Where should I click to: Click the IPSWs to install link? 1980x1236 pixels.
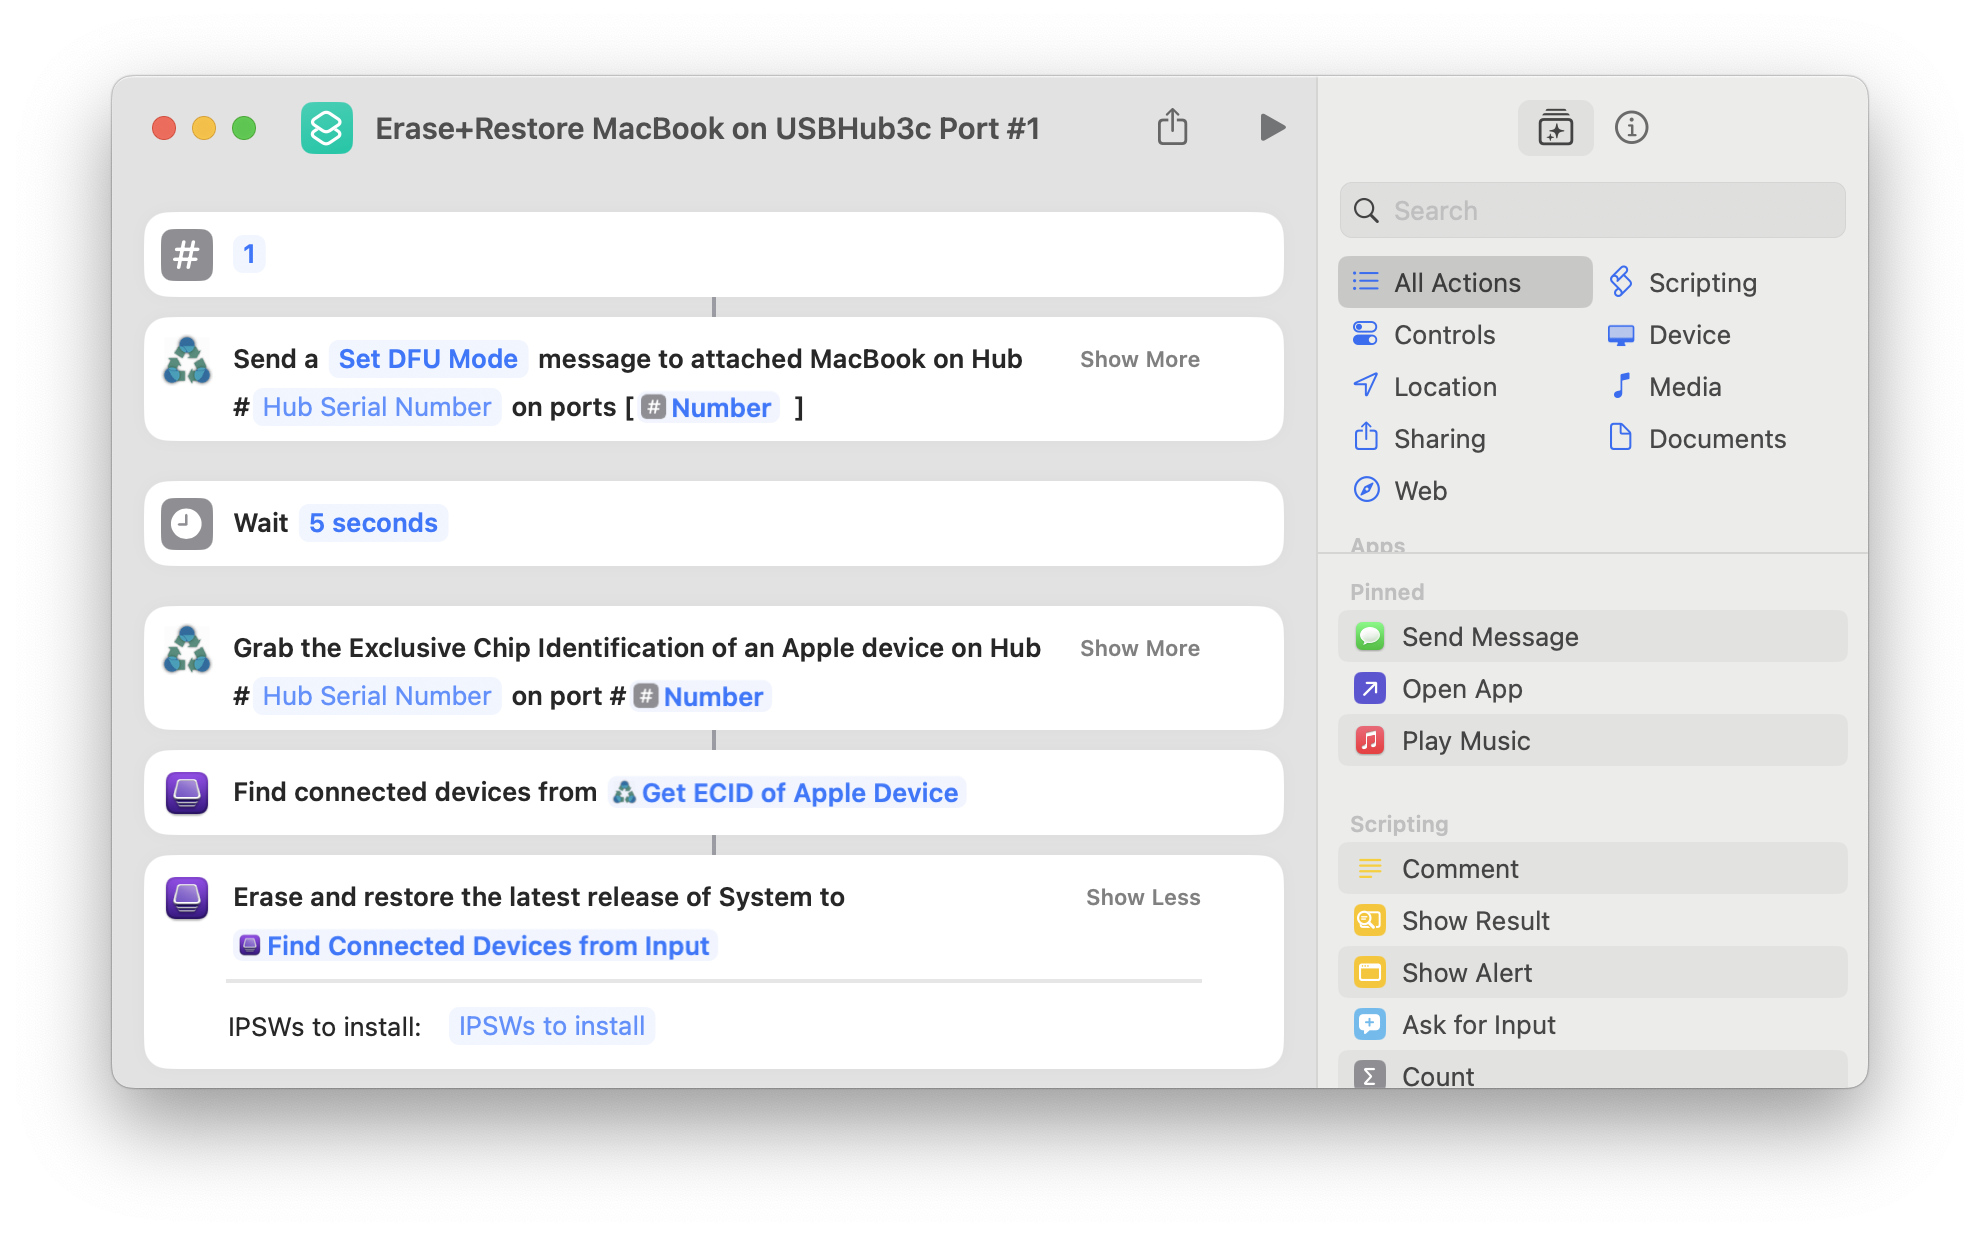(551, 1025)
